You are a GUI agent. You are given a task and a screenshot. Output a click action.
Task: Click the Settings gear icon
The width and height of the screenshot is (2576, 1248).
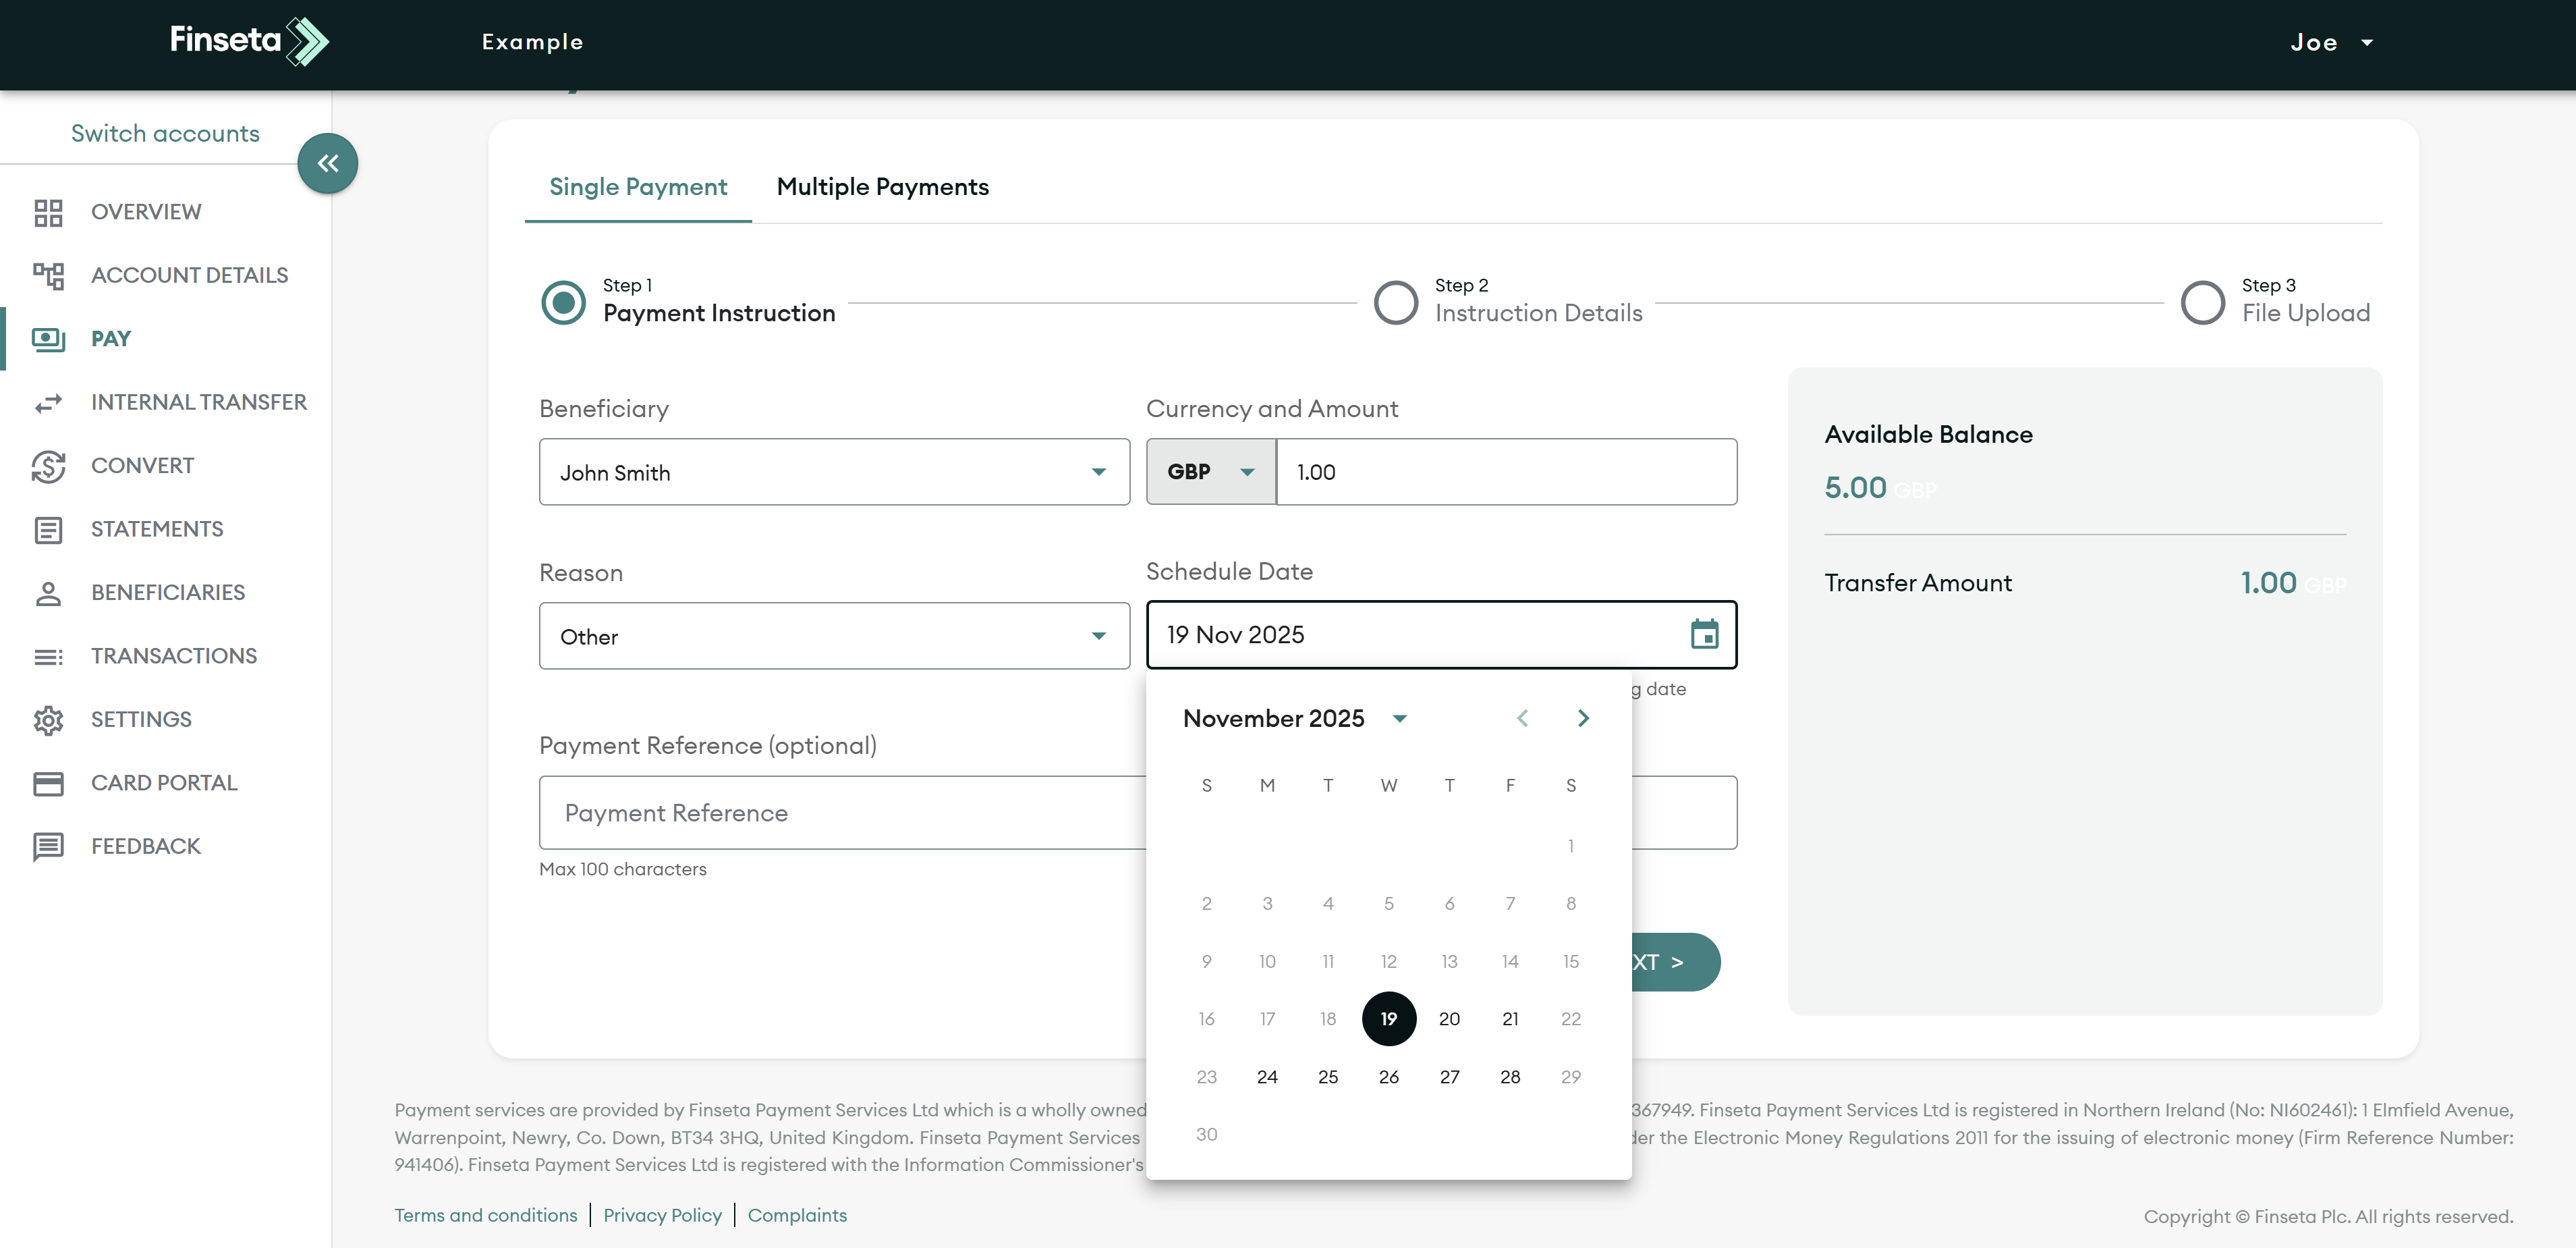[48, 720]
